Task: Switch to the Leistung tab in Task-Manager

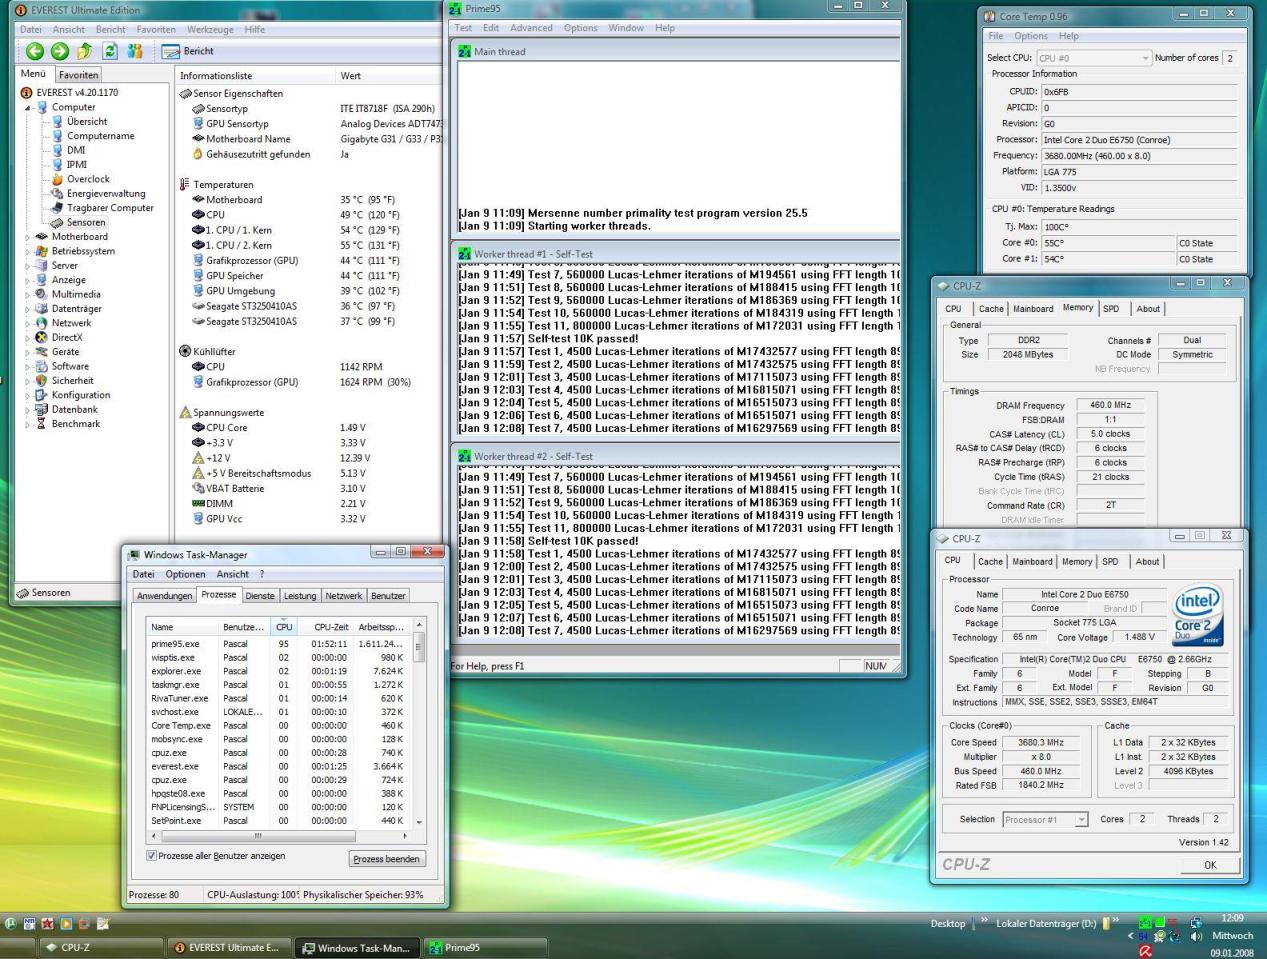Action: point(300,596)
